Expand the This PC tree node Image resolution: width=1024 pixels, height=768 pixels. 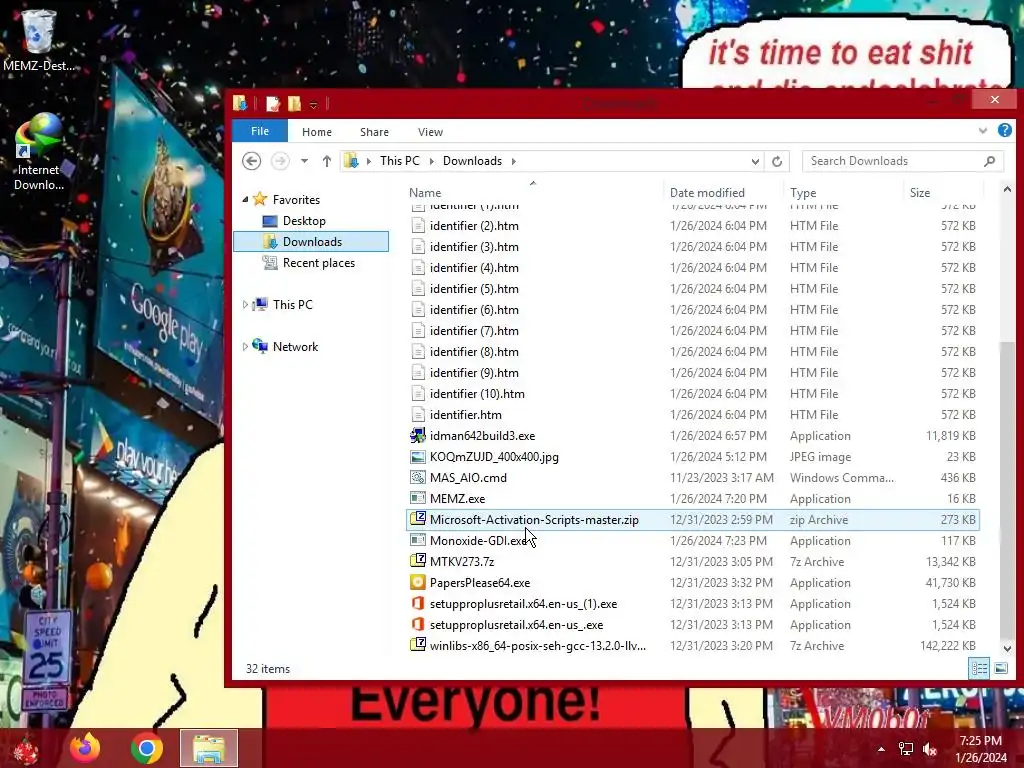246,304
